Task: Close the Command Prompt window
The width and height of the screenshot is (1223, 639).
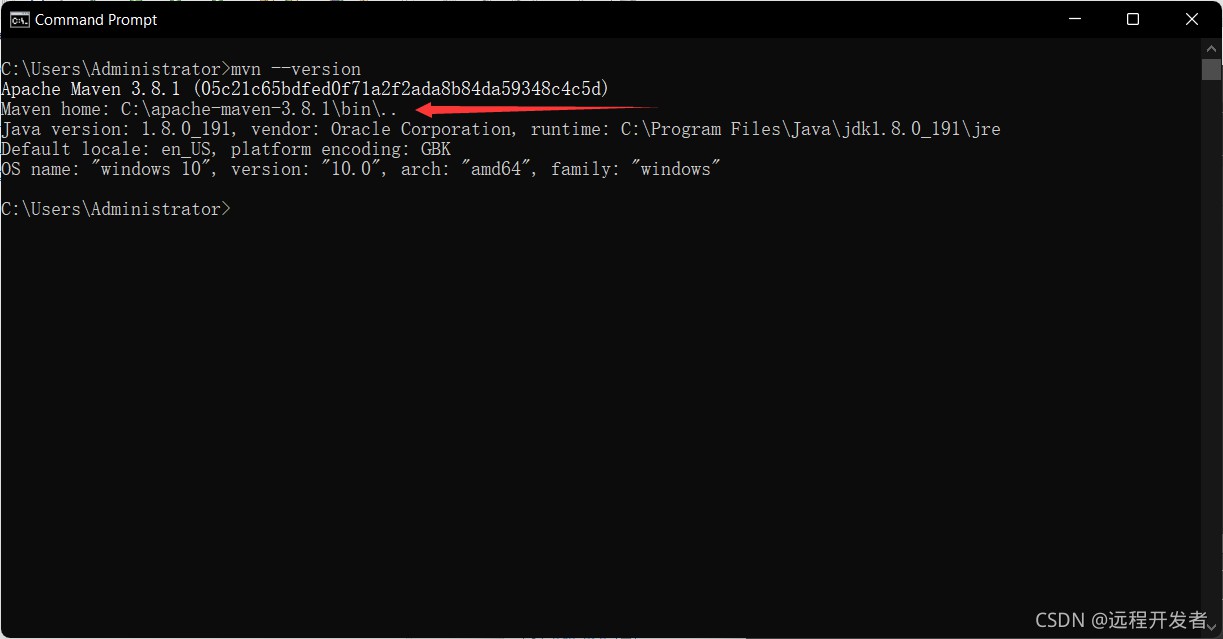Action: click(x=1192, y=19)
